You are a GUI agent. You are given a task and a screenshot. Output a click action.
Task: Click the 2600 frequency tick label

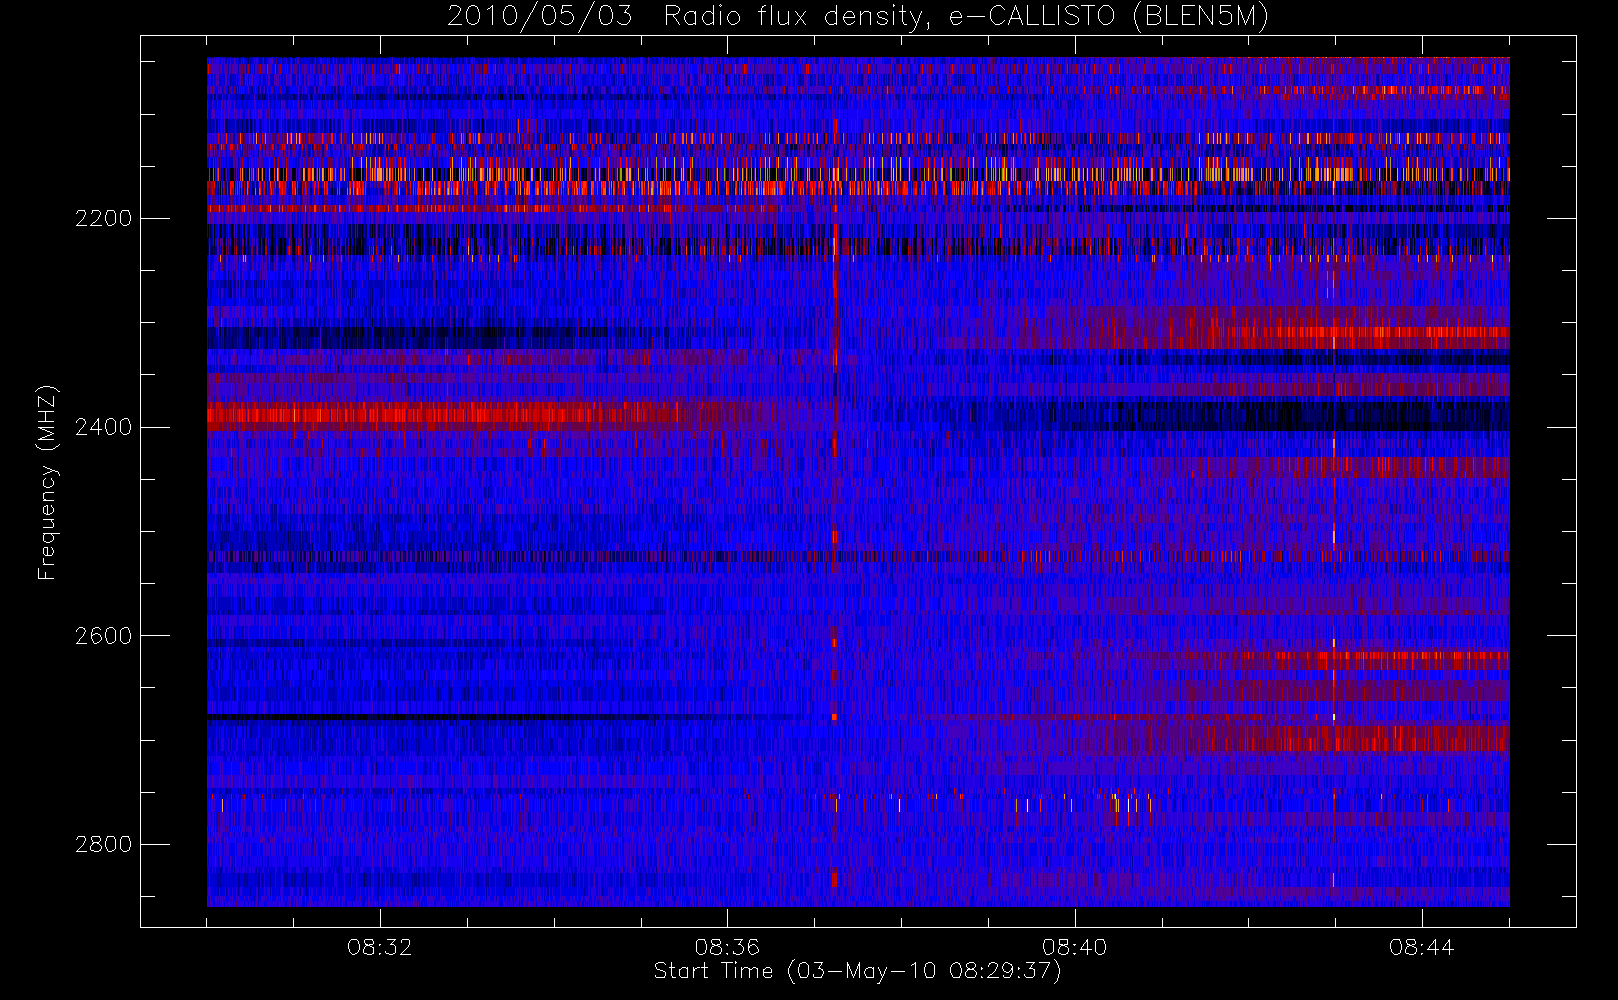[x=103, y=636]
